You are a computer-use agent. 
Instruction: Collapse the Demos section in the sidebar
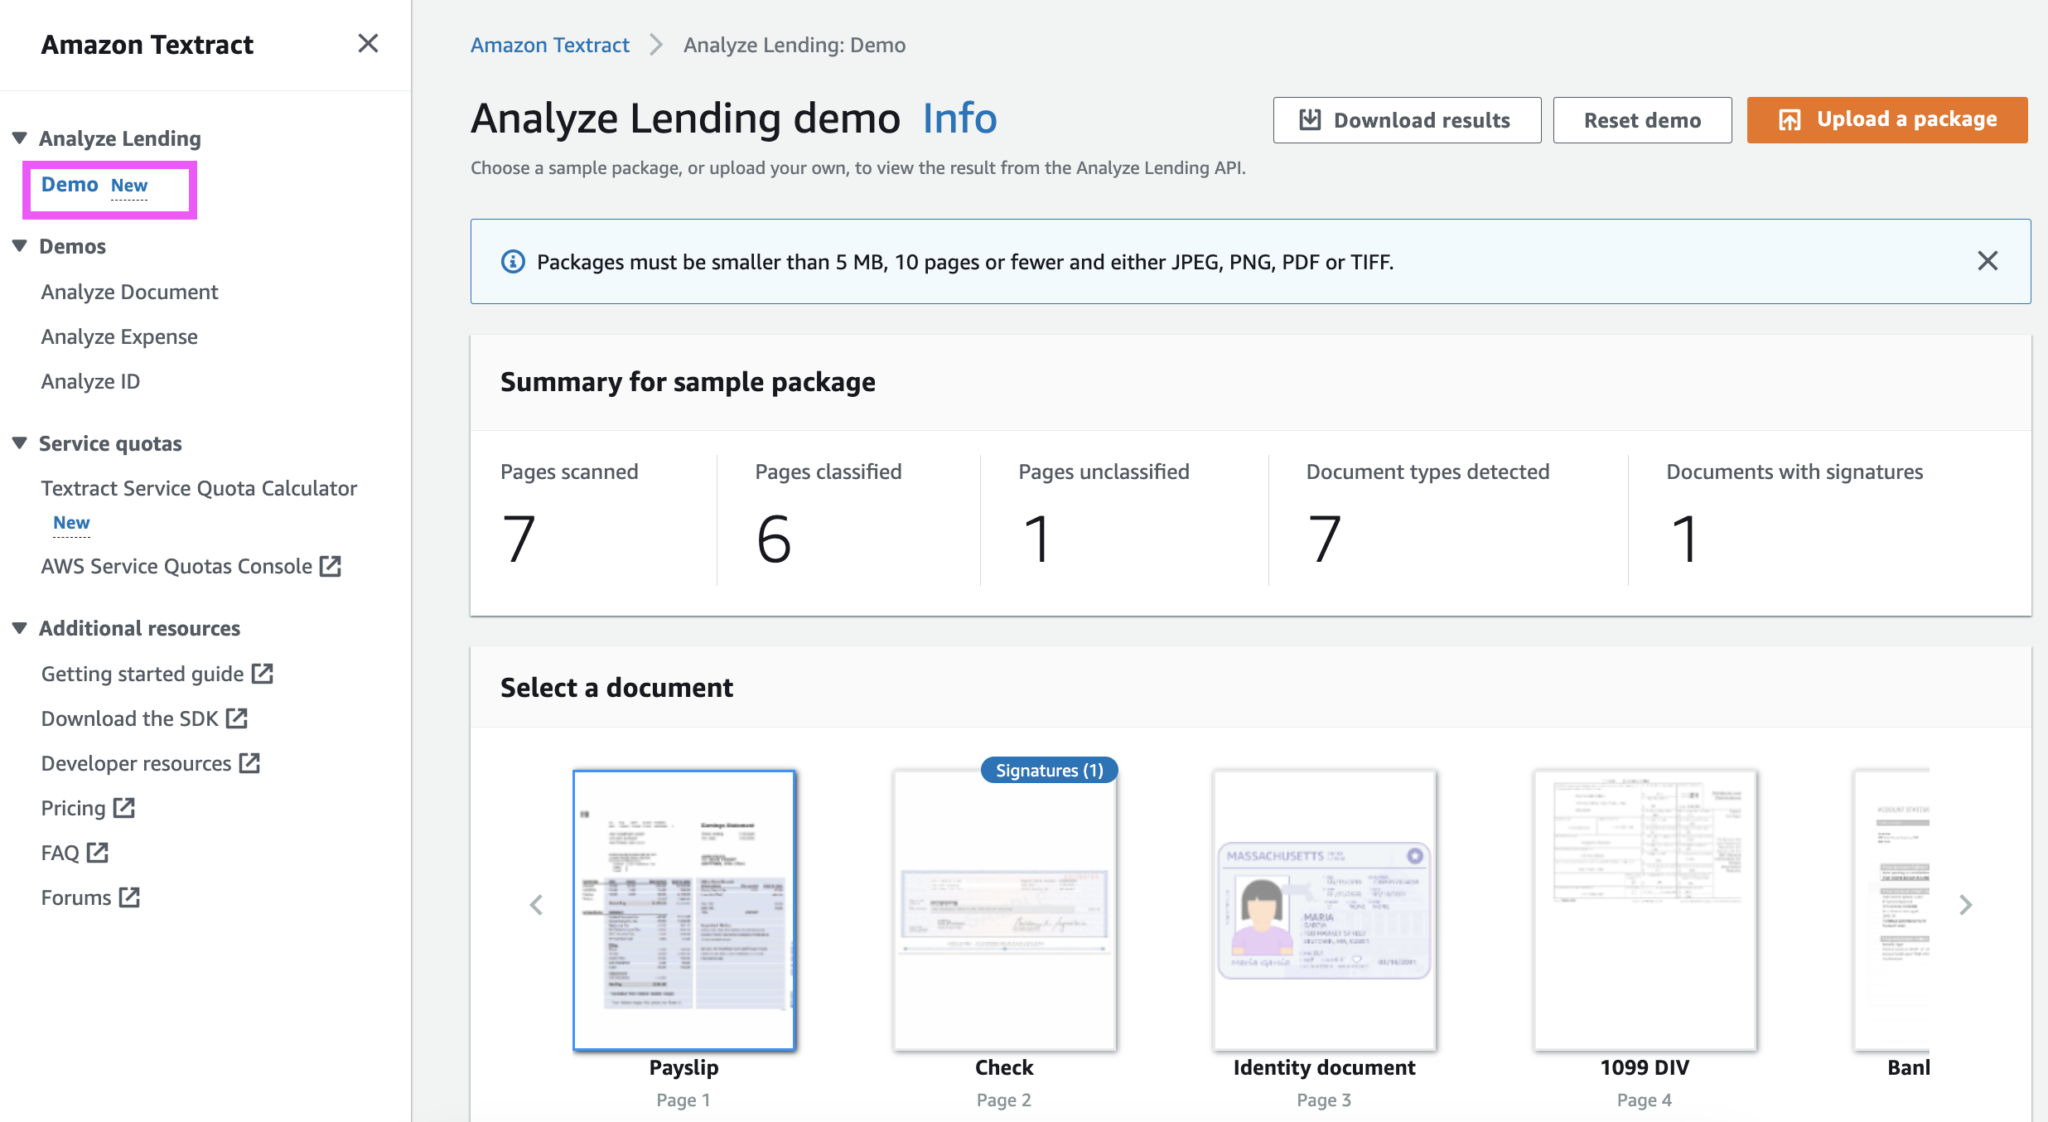click(x=19, y=246)
